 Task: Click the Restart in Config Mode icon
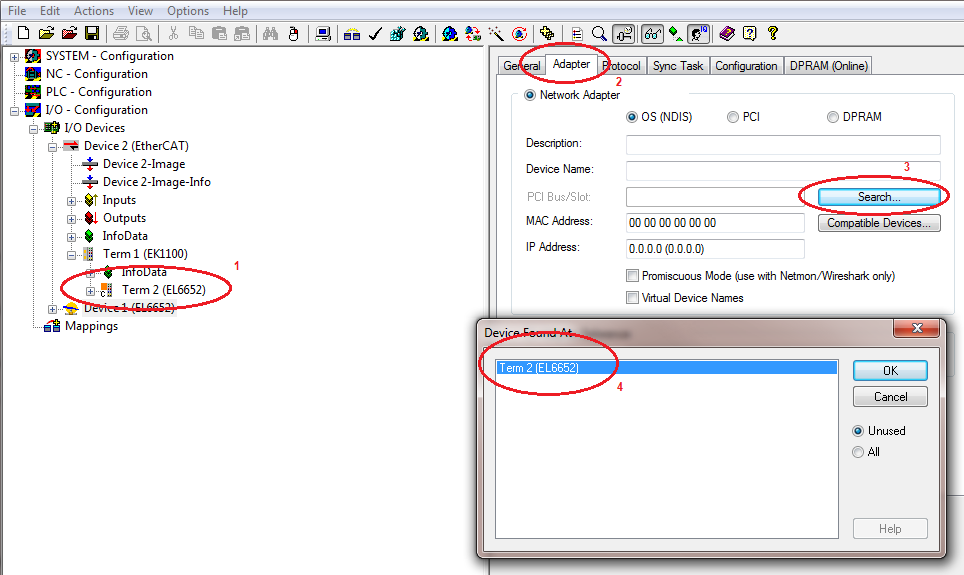pos(449,33)
